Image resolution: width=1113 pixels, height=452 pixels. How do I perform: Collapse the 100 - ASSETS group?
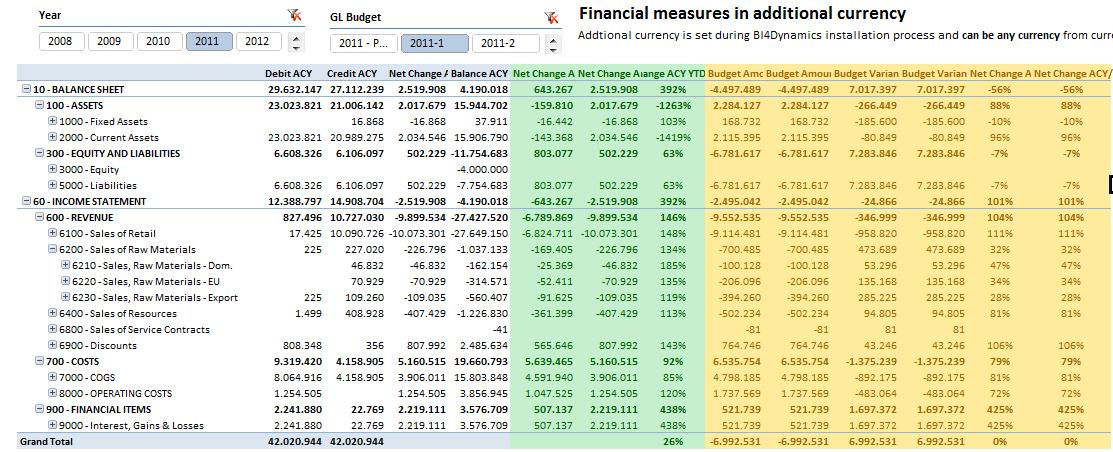click(x=40, y=105)
